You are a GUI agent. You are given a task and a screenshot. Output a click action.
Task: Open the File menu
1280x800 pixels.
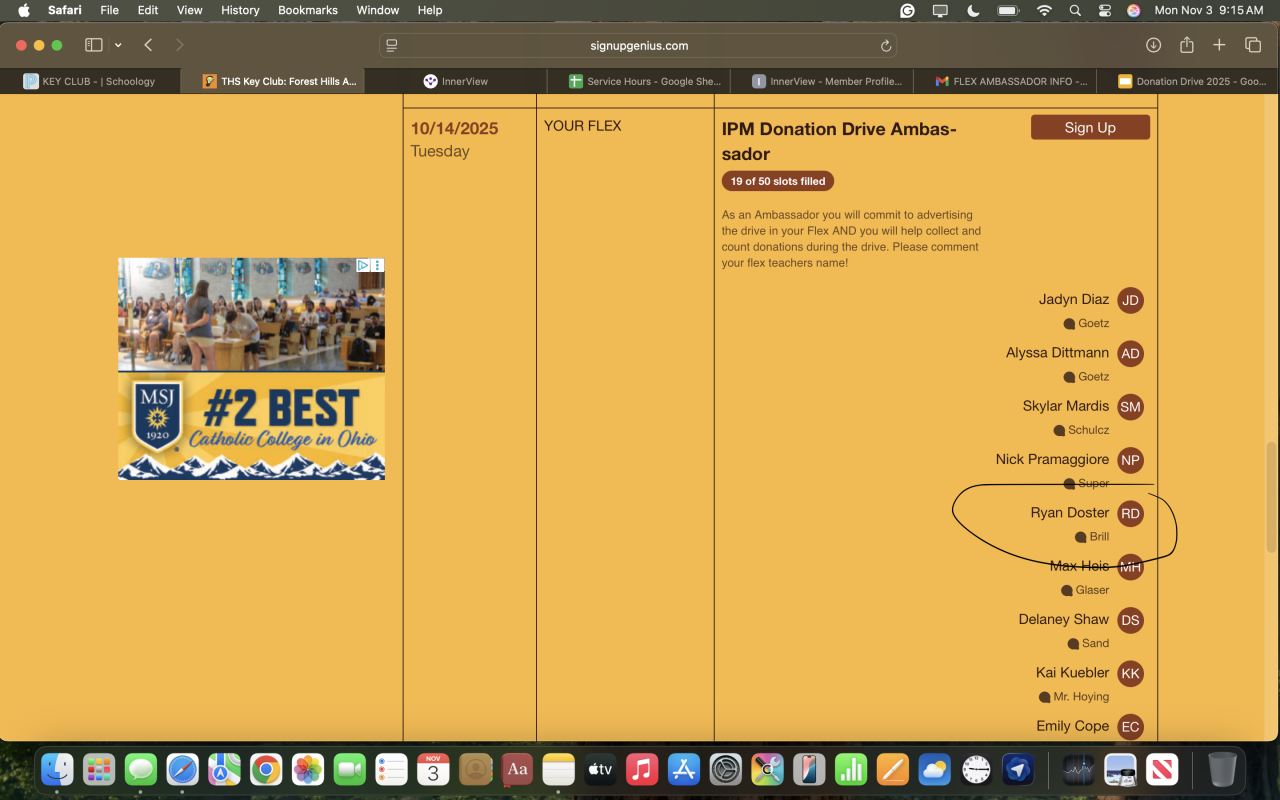pyautogui.click(x=110, y=10)
